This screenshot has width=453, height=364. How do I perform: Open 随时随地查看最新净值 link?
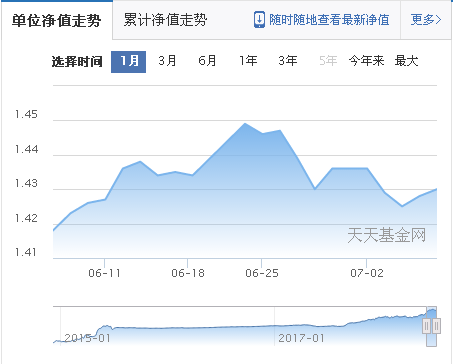tap(329, 20)
